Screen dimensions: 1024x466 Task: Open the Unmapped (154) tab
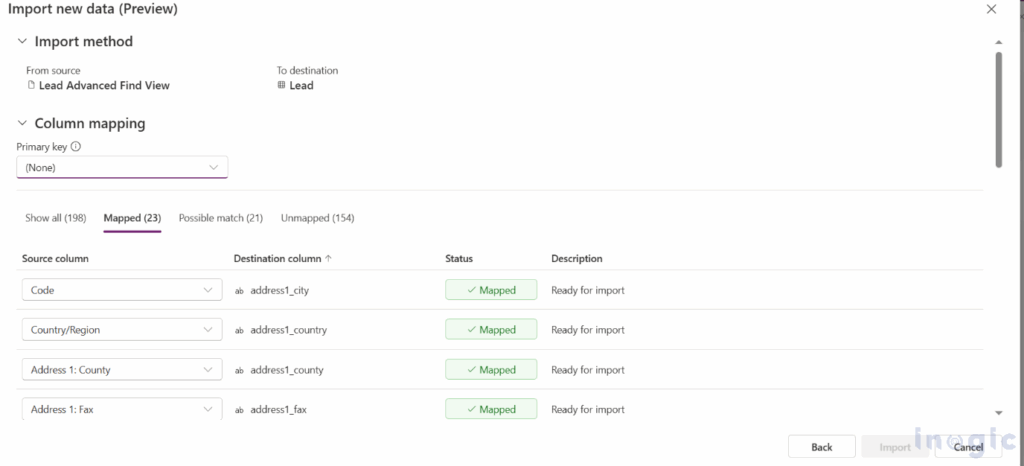[317, 218]
